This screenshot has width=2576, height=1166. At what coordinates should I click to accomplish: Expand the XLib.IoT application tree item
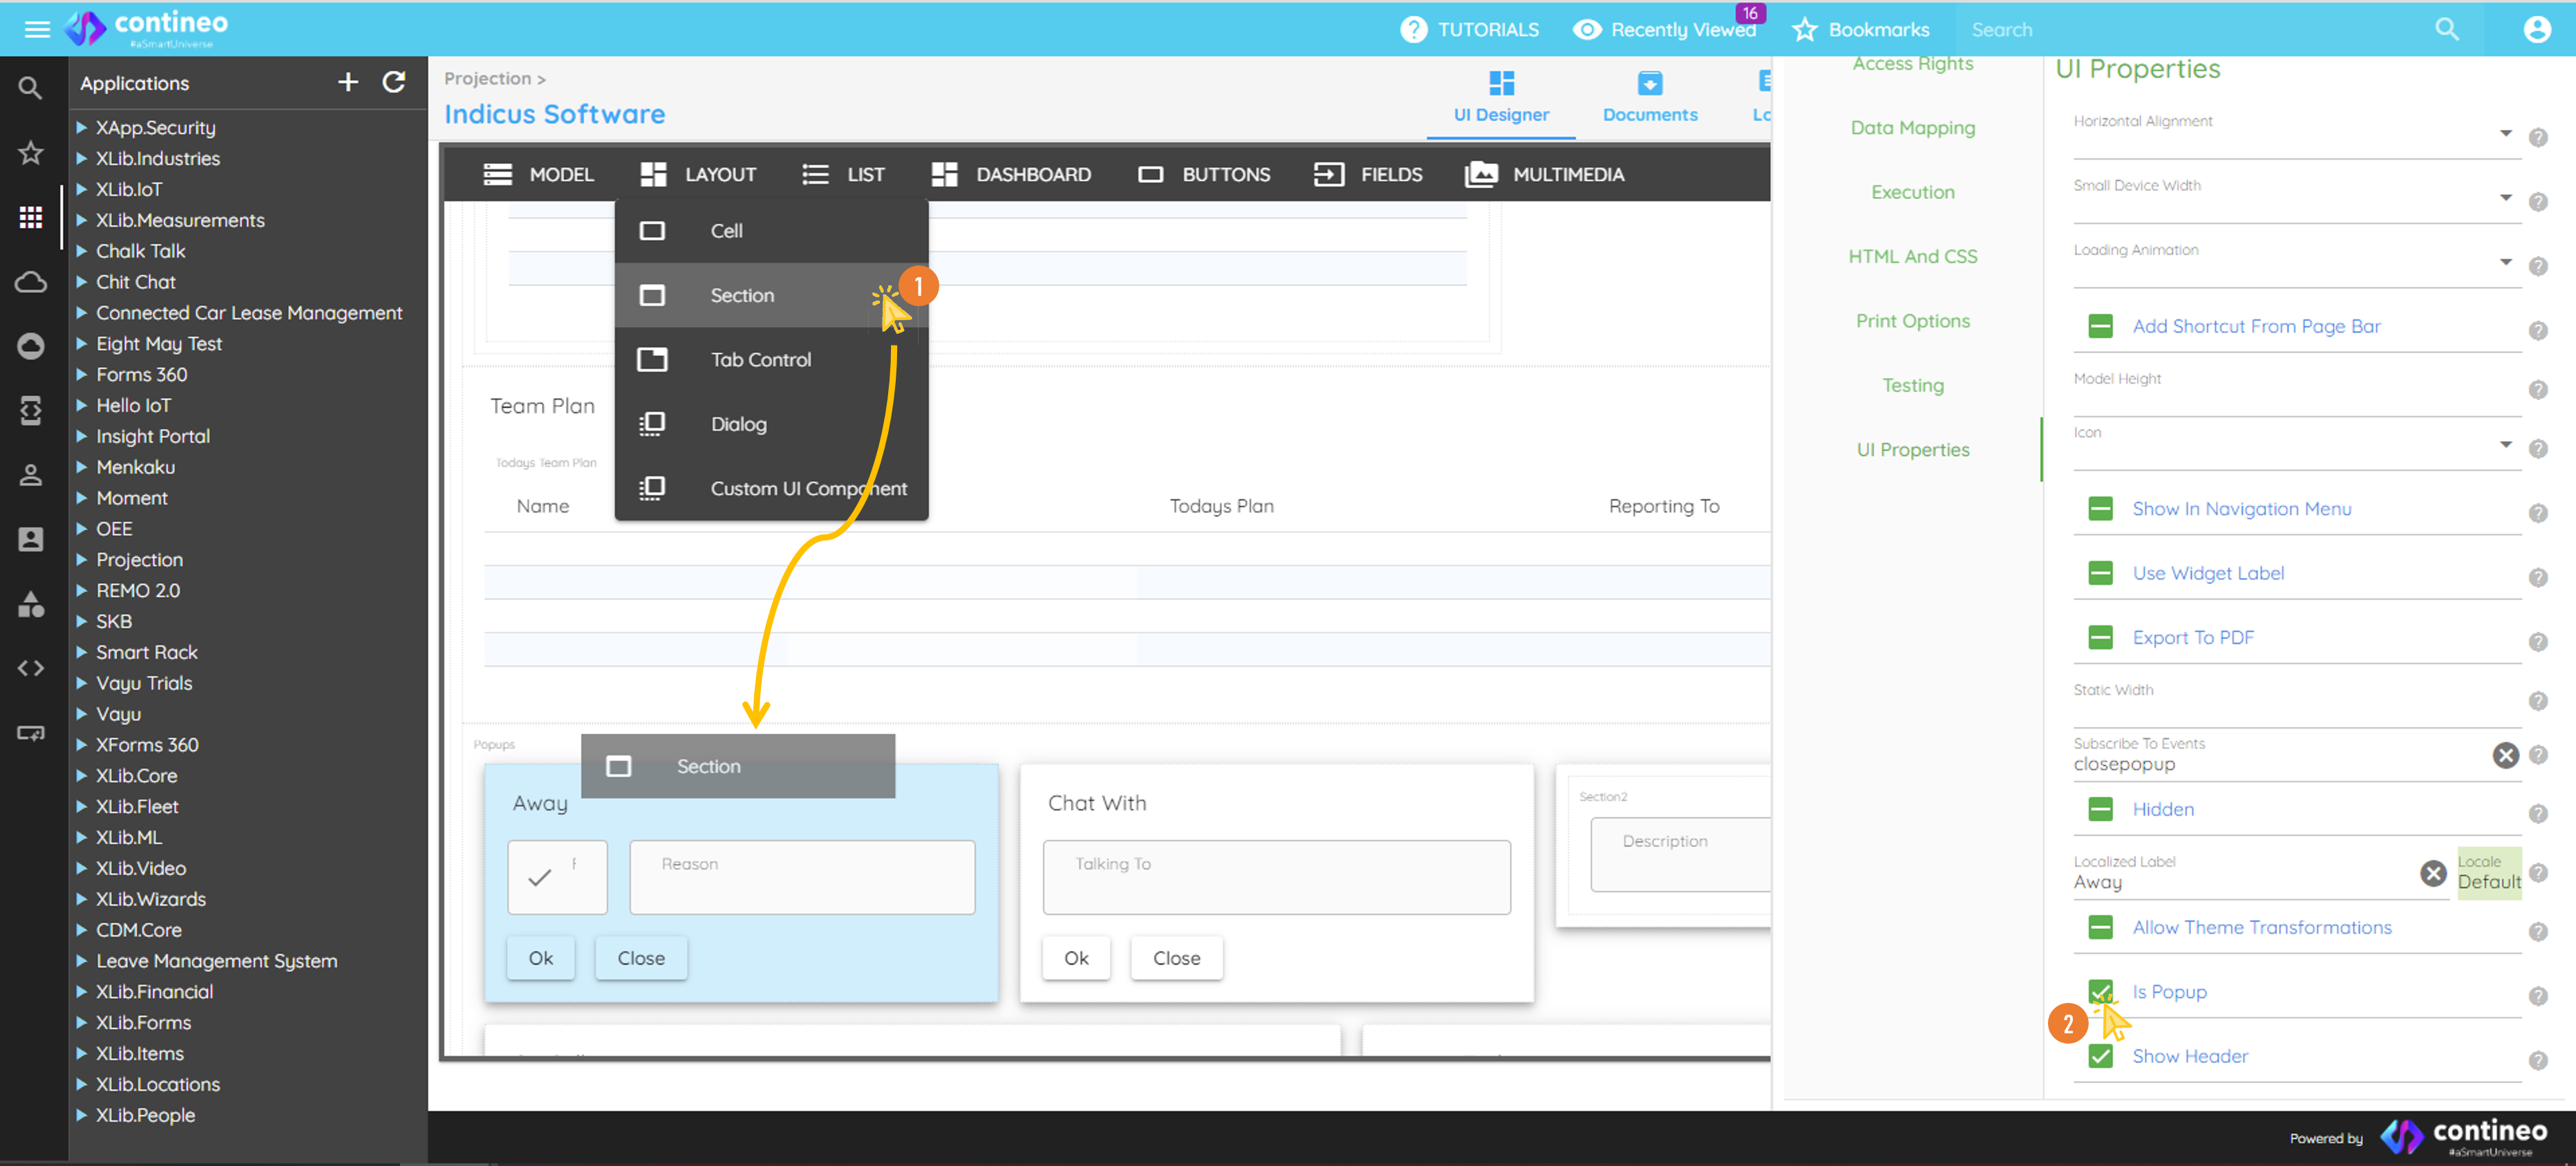[82, 189]
